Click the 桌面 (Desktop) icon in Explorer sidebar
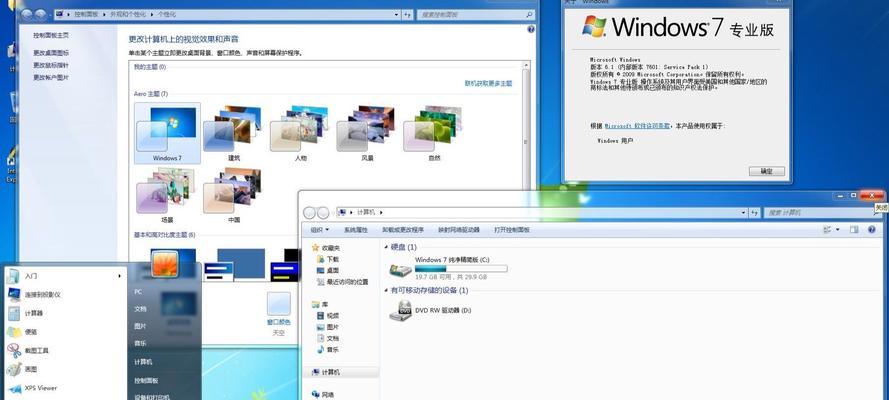 [320, 270]
